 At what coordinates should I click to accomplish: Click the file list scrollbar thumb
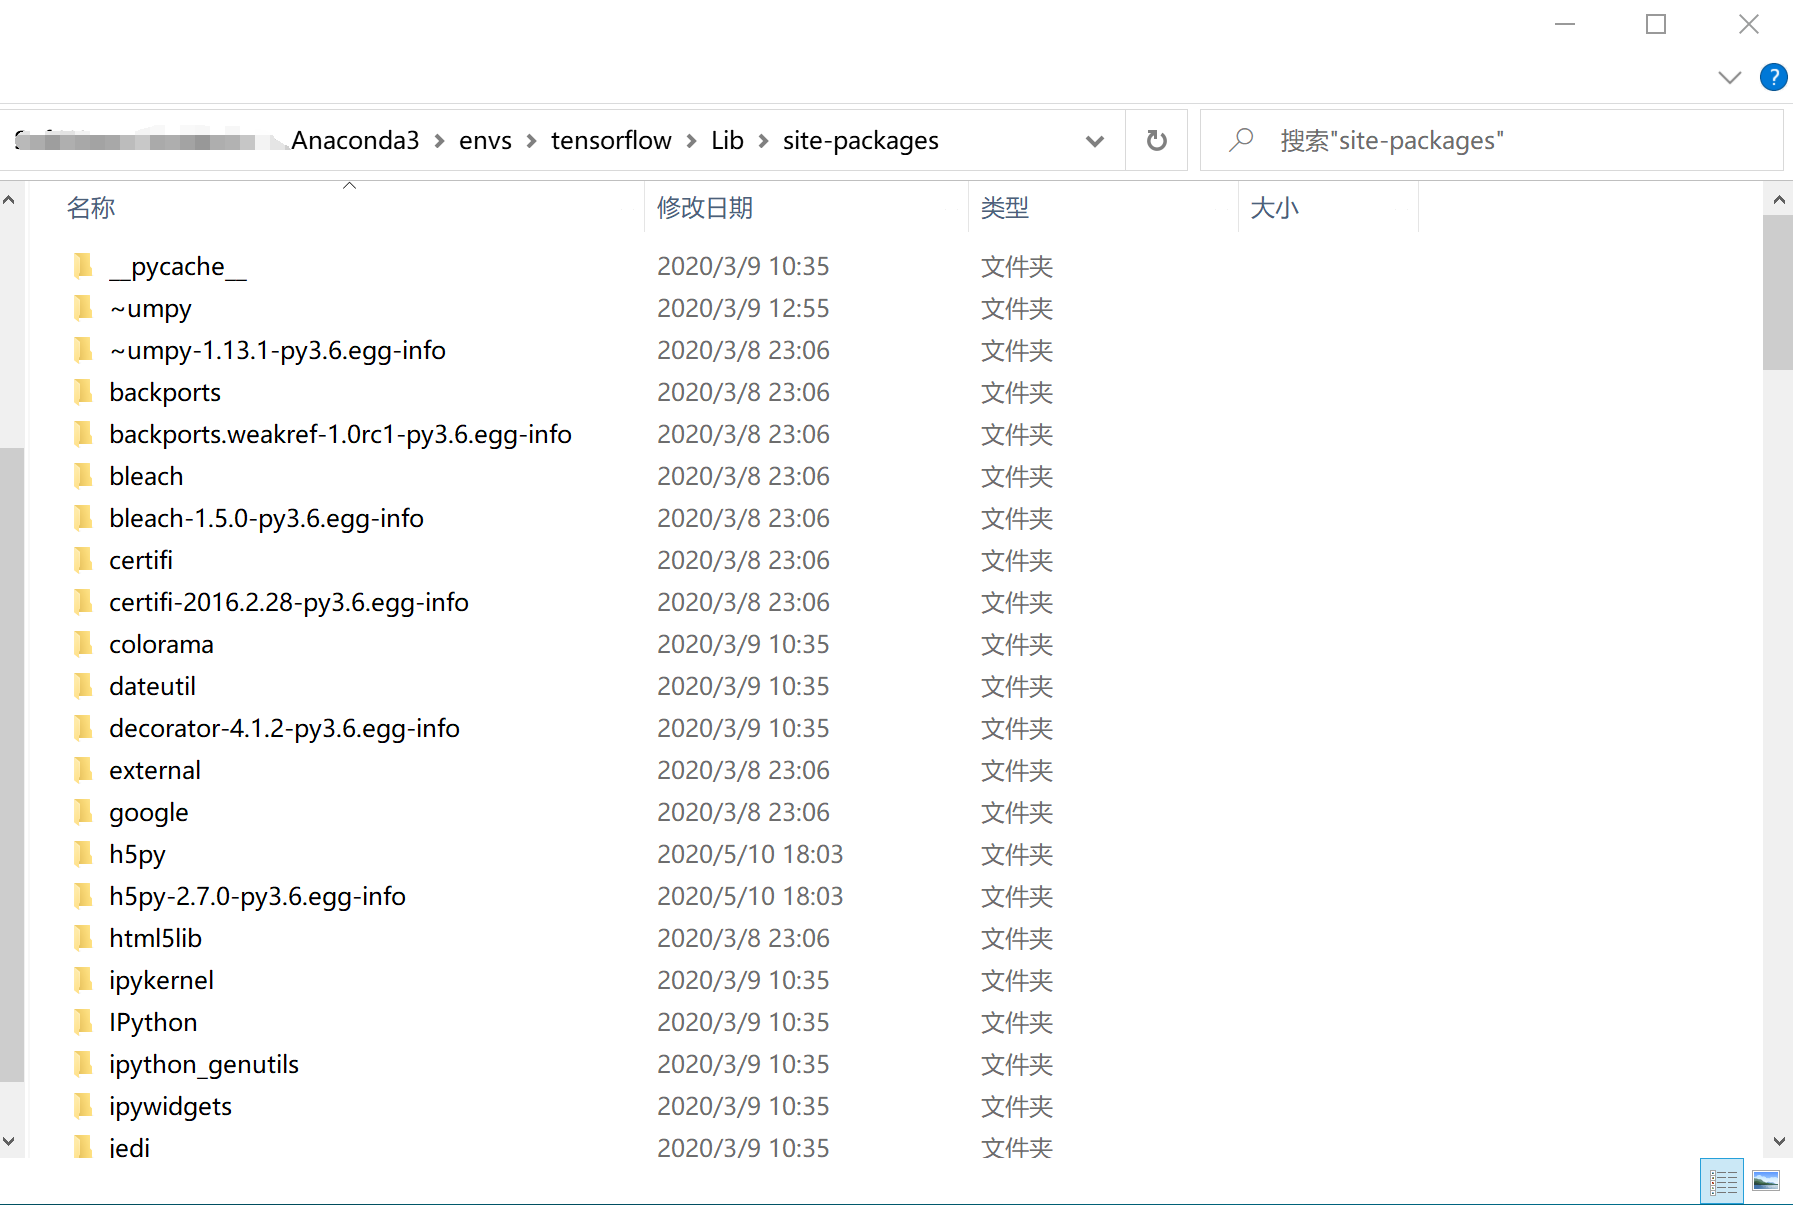coord(1777,292)
